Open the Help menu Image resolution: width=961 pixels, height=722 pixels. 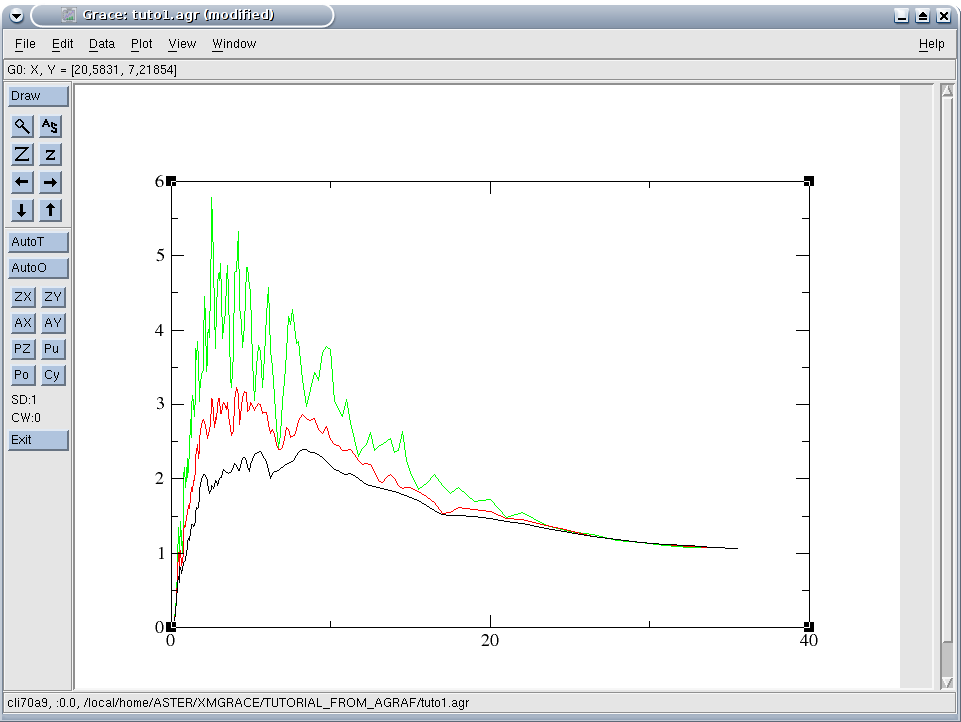931,44
